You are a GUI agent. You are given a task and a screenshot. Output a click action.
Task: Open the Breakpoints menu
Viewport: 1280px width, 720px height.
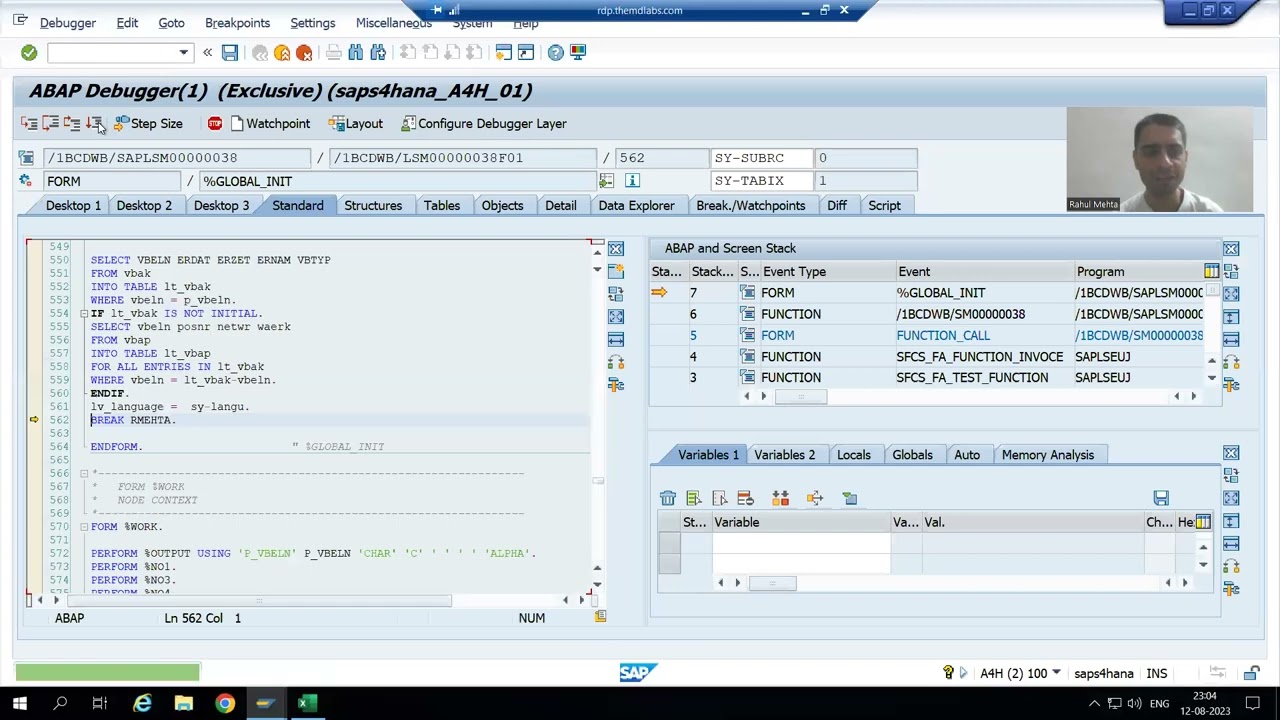pos(237,22)
